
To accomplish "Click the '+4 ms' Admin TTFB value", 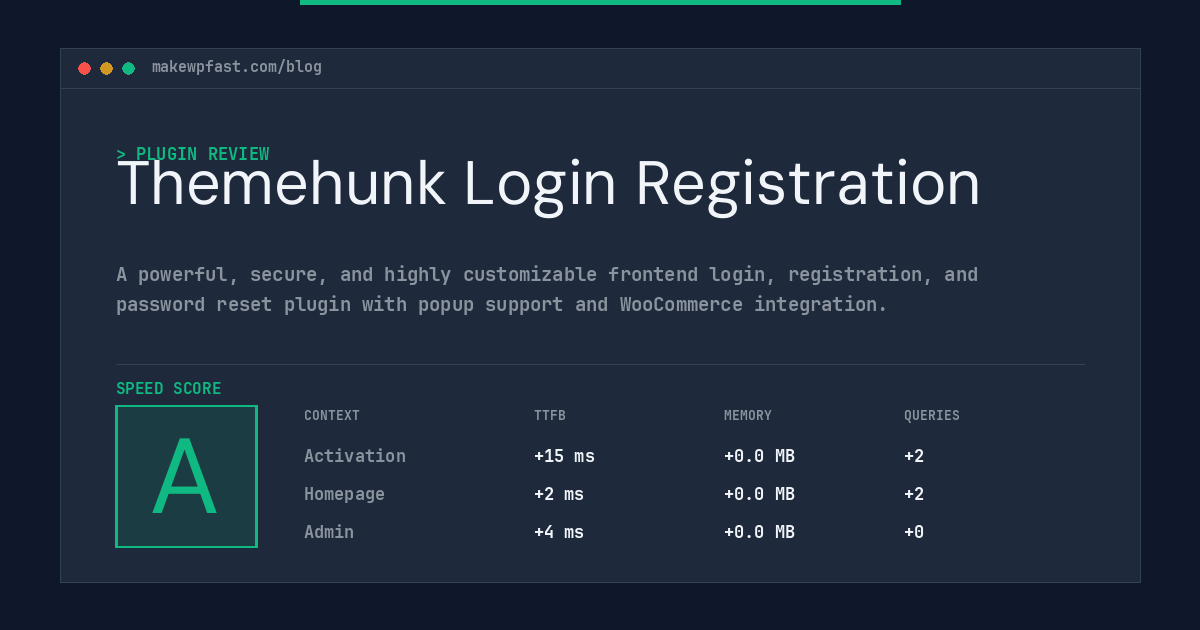I will (x=559, y=532).
